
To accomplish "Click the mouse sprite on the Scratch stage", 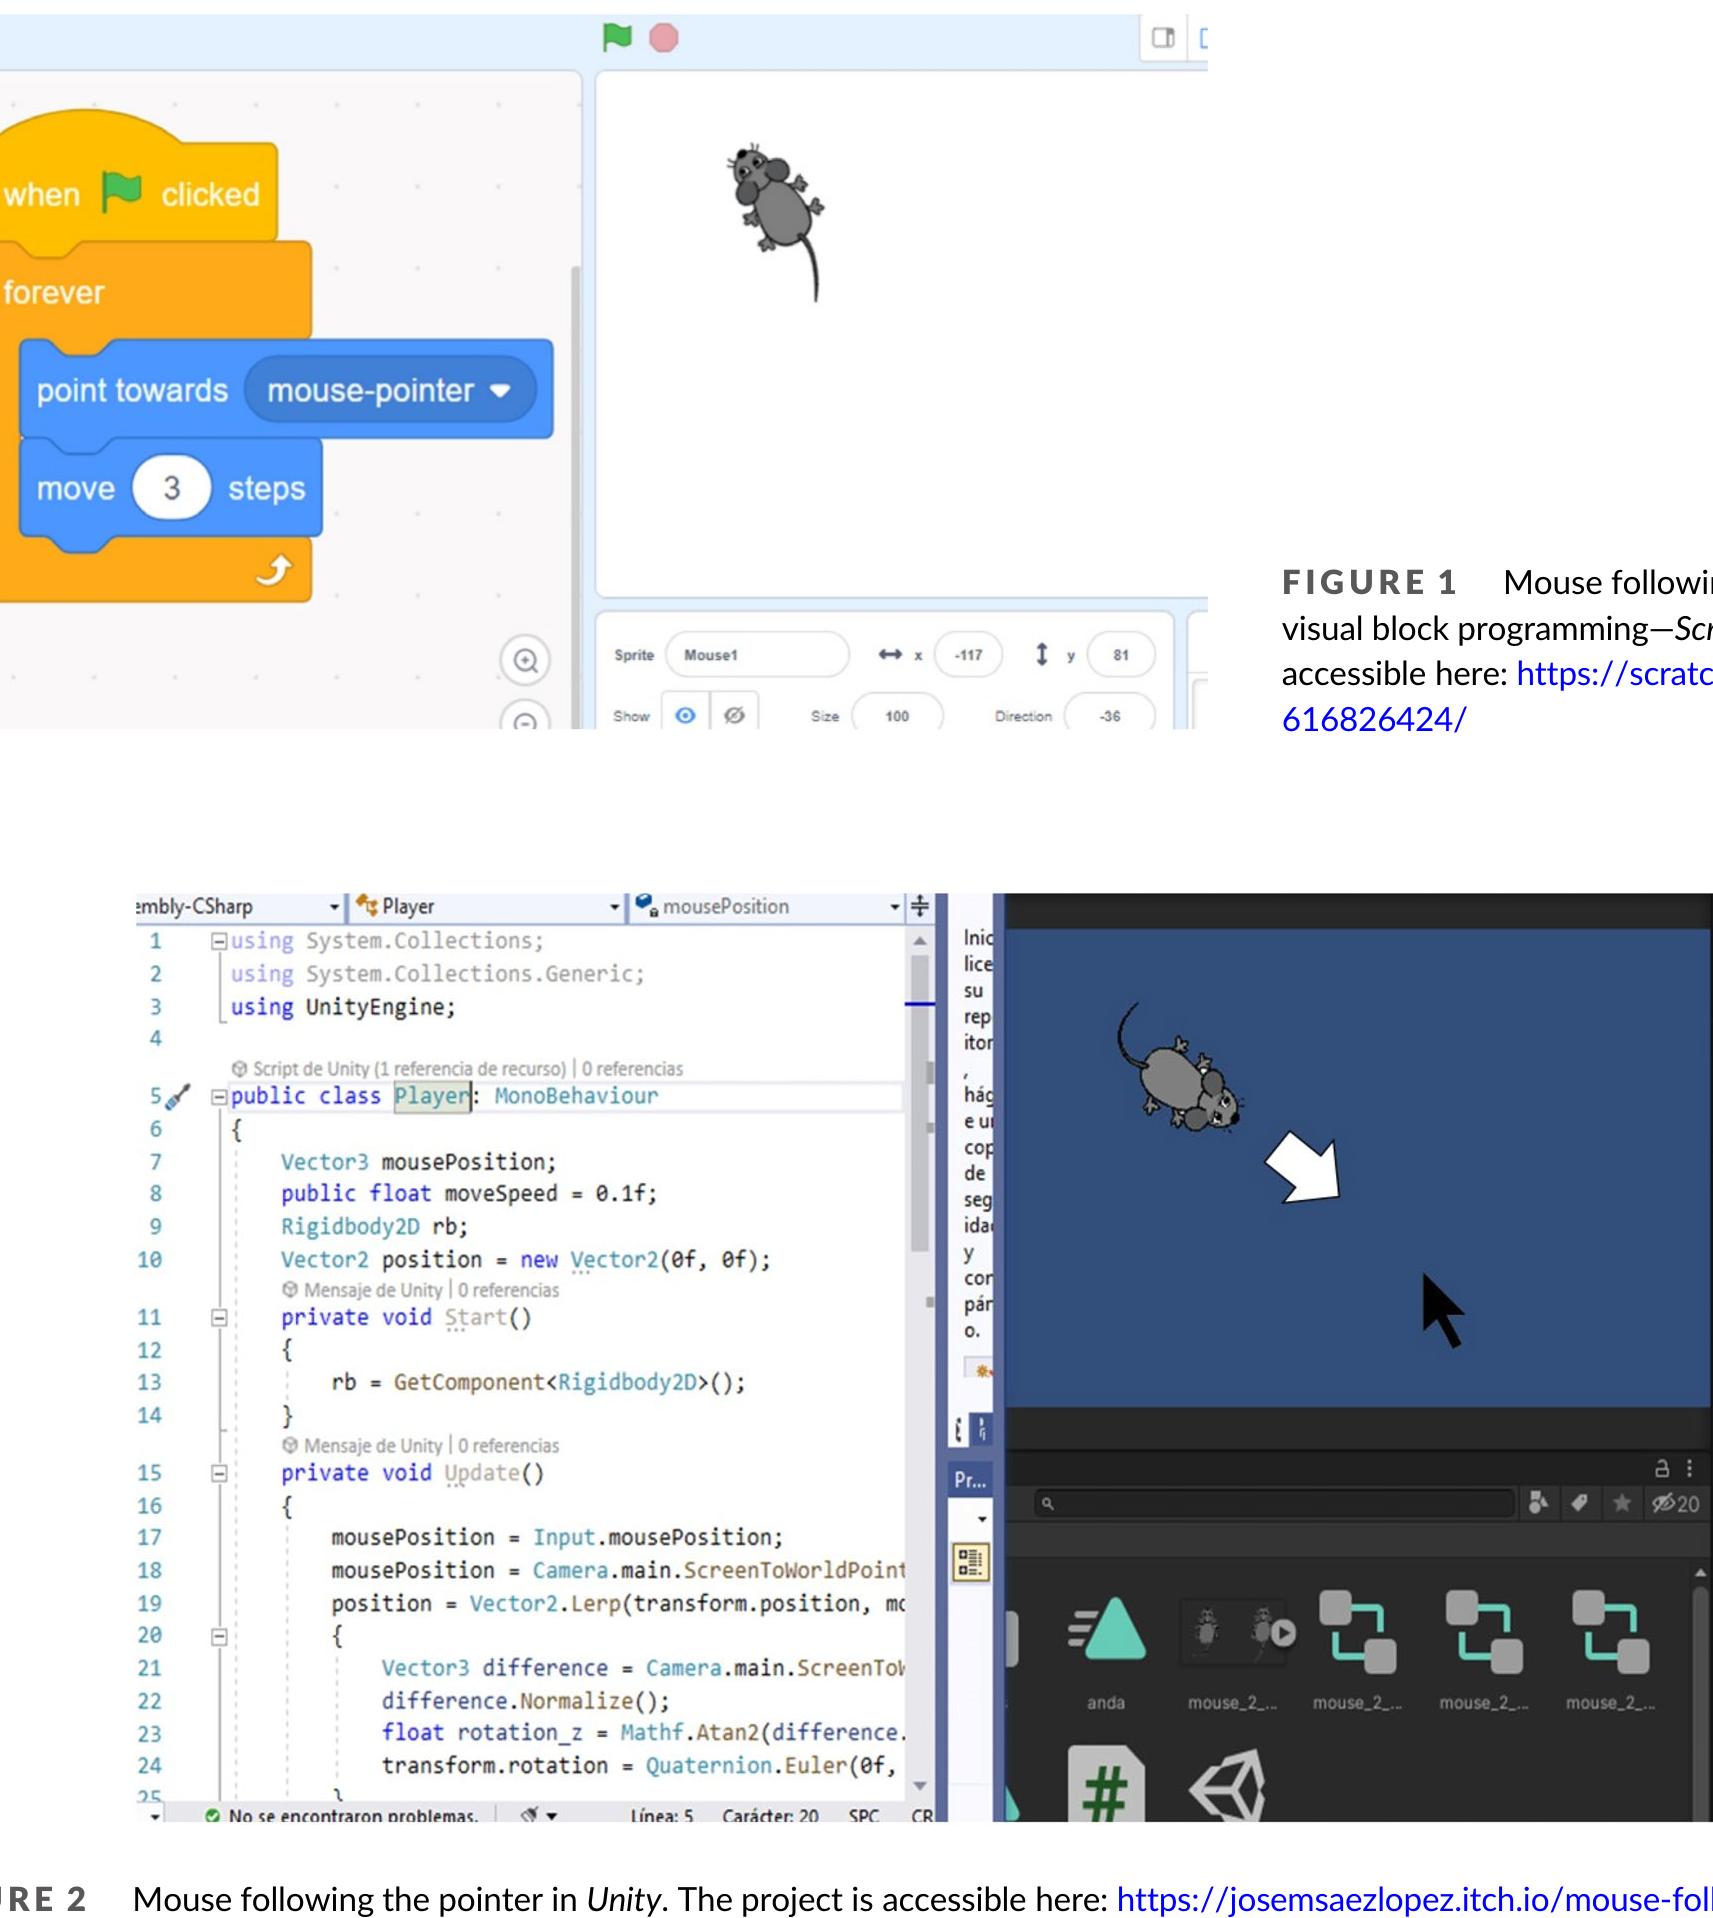I will click(779, 214).
